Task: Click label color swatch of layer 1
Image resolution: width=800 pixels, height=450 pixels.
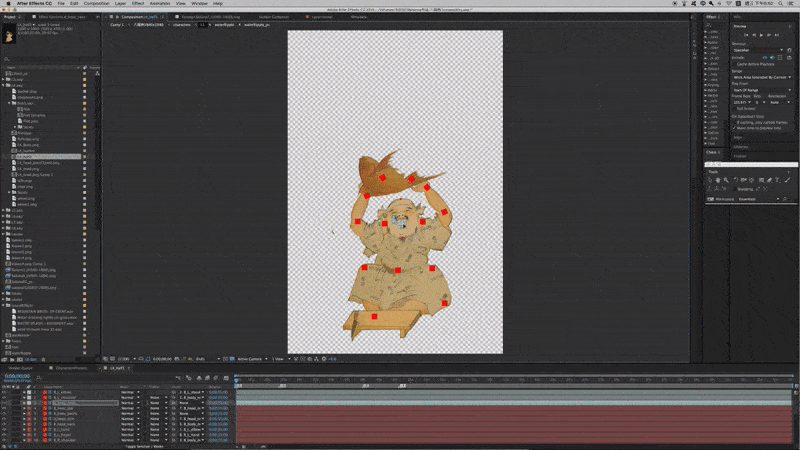Action: click(x=29, y=392)
